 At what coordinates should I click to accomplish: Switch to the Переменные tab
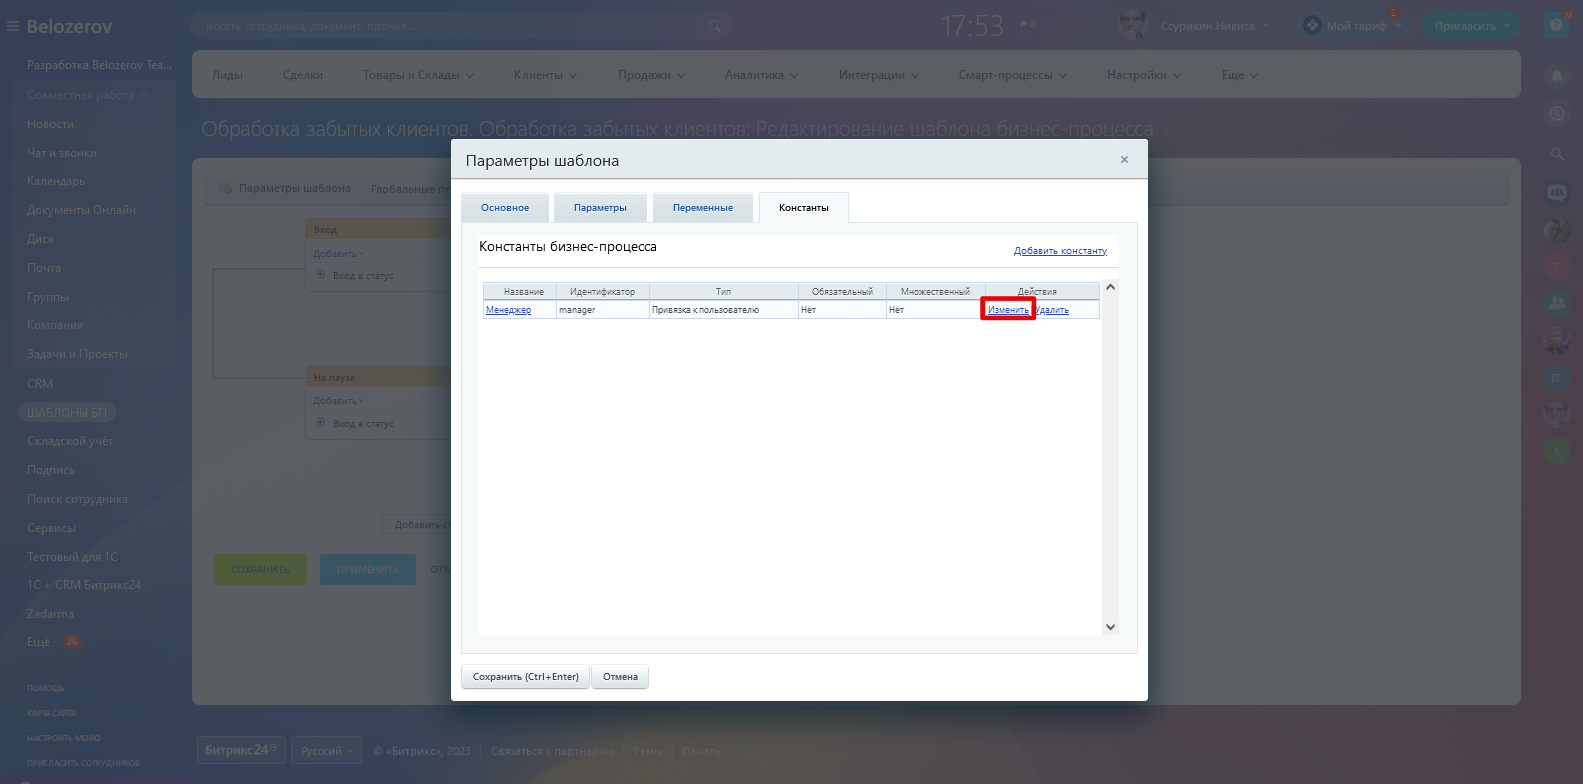[702, 207]
